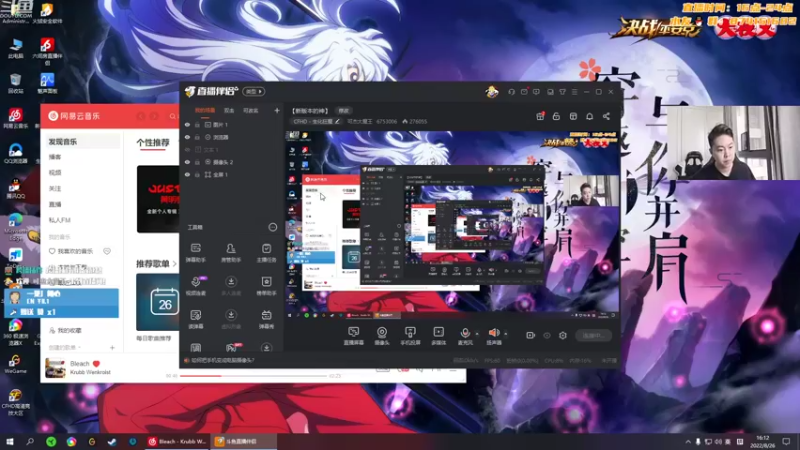Viewport: 800px width, 450px height.
Task: Open 直播 in NetEase Music sidebar
Action: point(55,204)
